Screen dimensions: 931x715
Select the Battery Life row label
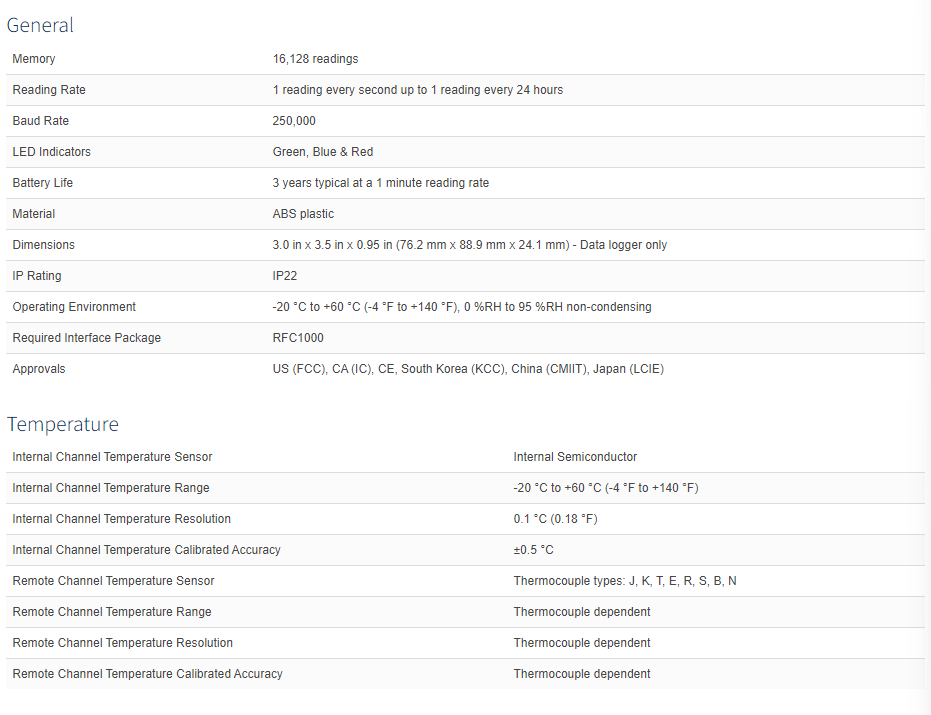coord(43,182)
